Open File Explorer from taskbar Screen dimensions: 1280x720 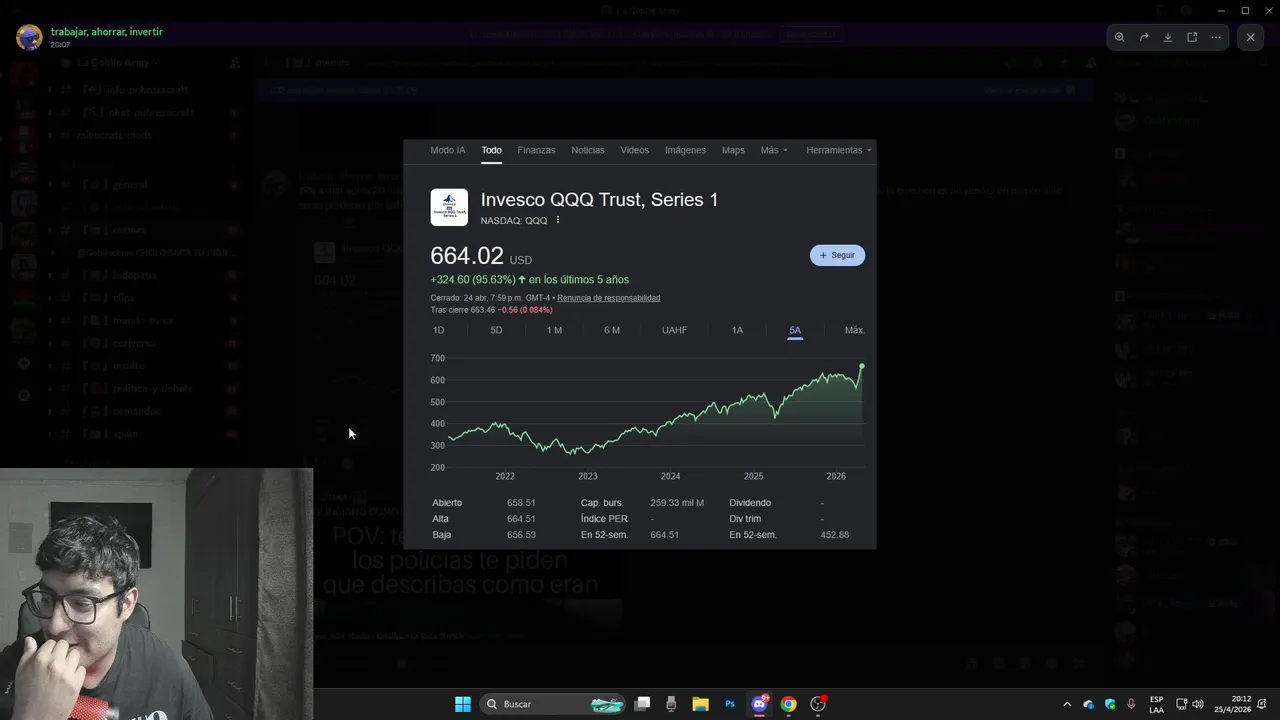tap(700, 704)
